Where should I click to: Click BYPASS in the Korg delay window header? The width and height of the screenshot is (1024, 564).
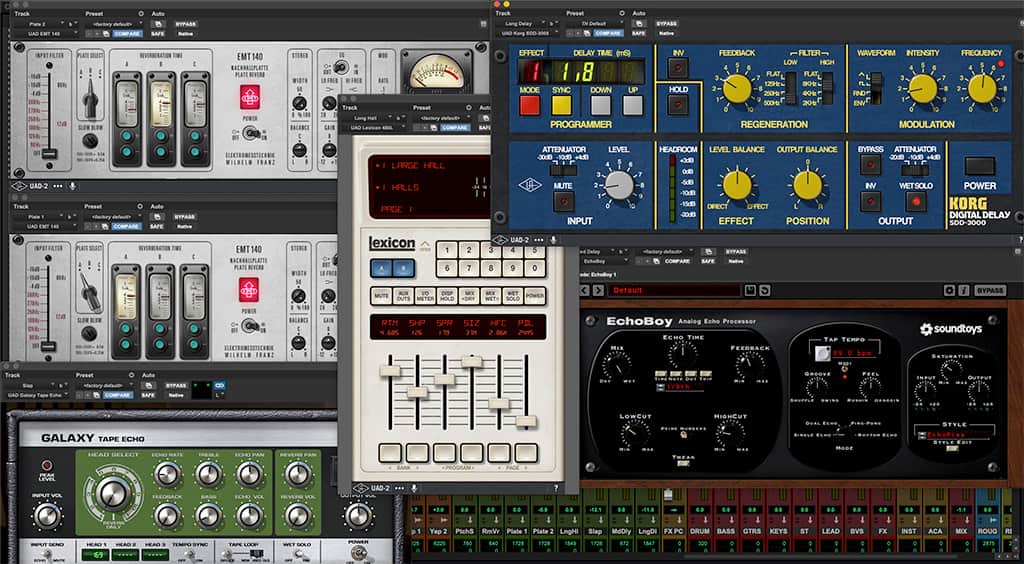click(x=667, y=24)
